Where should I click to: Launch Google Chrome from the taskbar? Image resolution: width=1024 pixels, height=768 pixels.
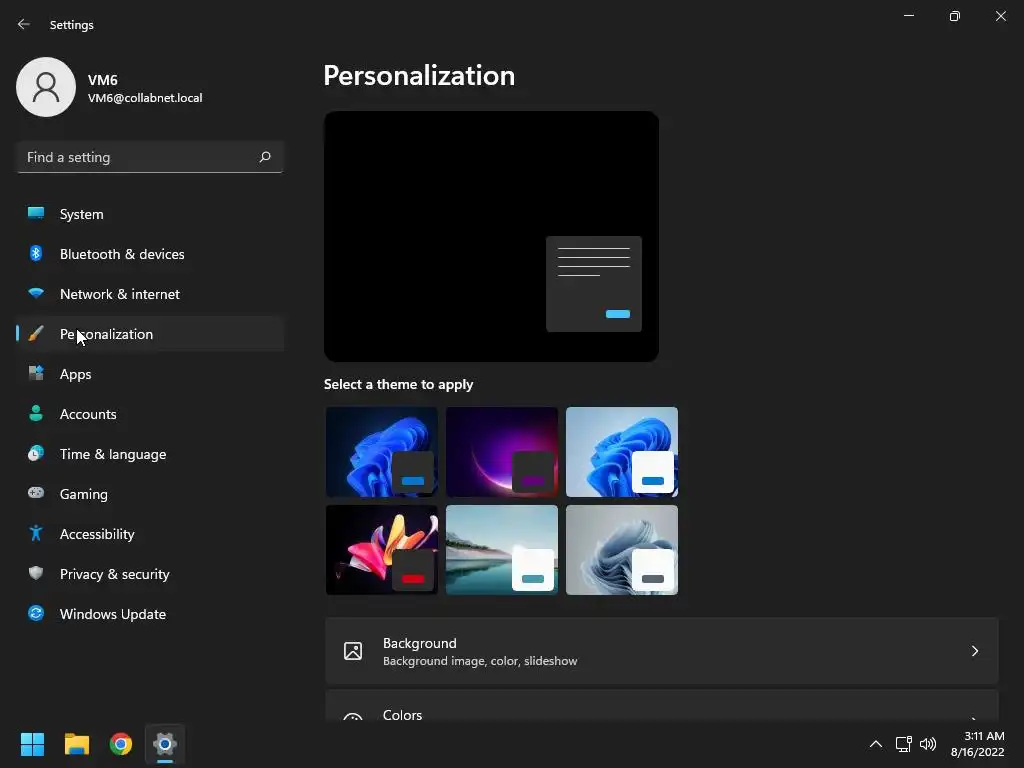coord(121,744)
